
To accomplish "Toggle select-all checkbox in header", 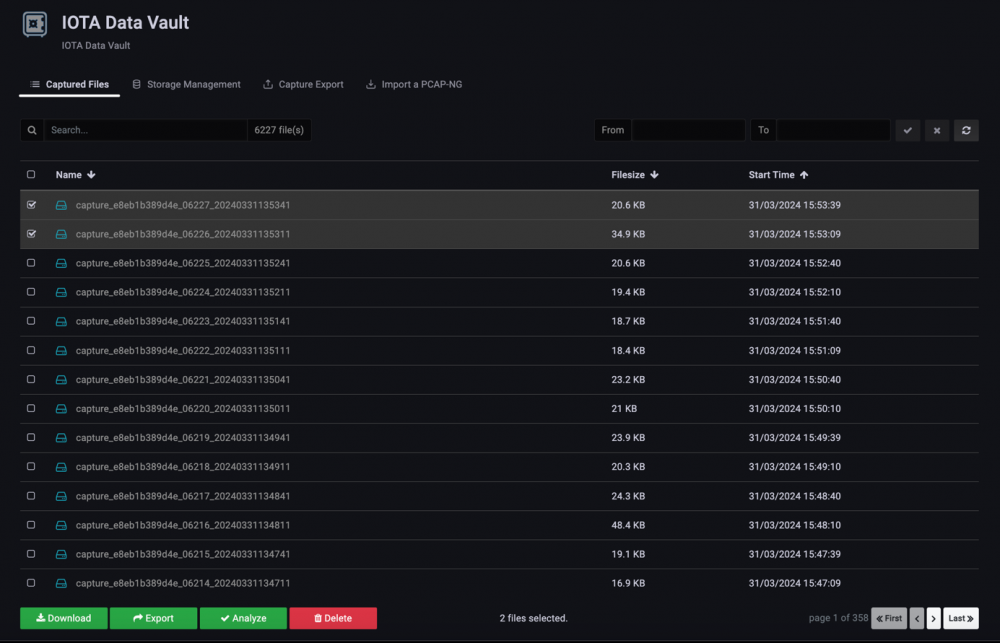I will (31, 175).
